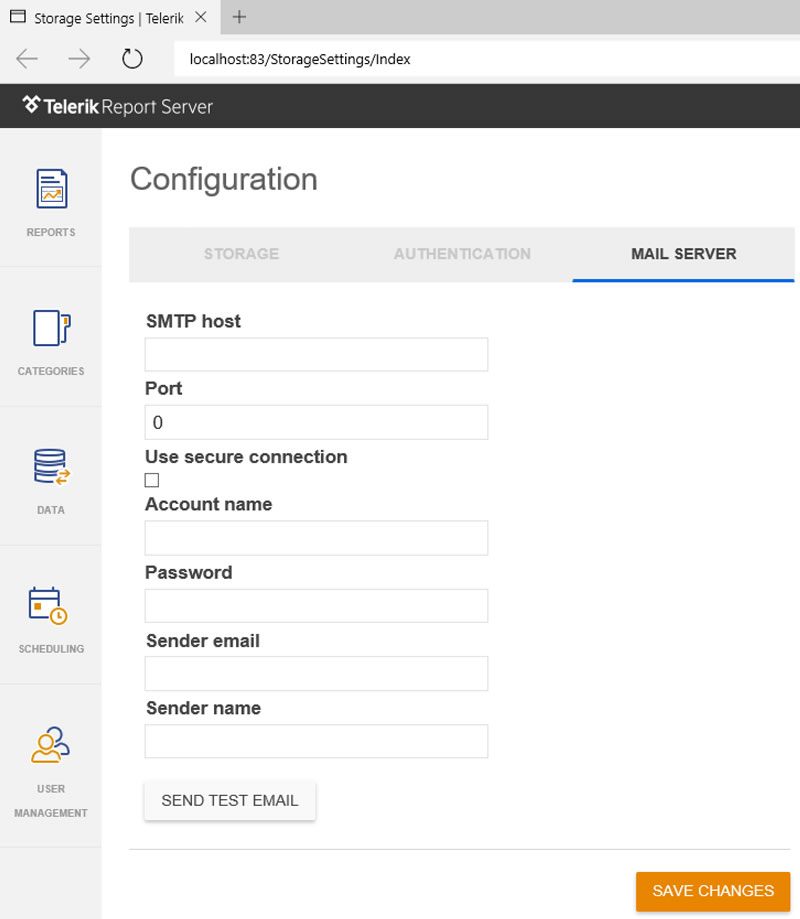Switch to the Authentication tab
The width and height of the screenshot is (800, 919).
tap(462, 254)
